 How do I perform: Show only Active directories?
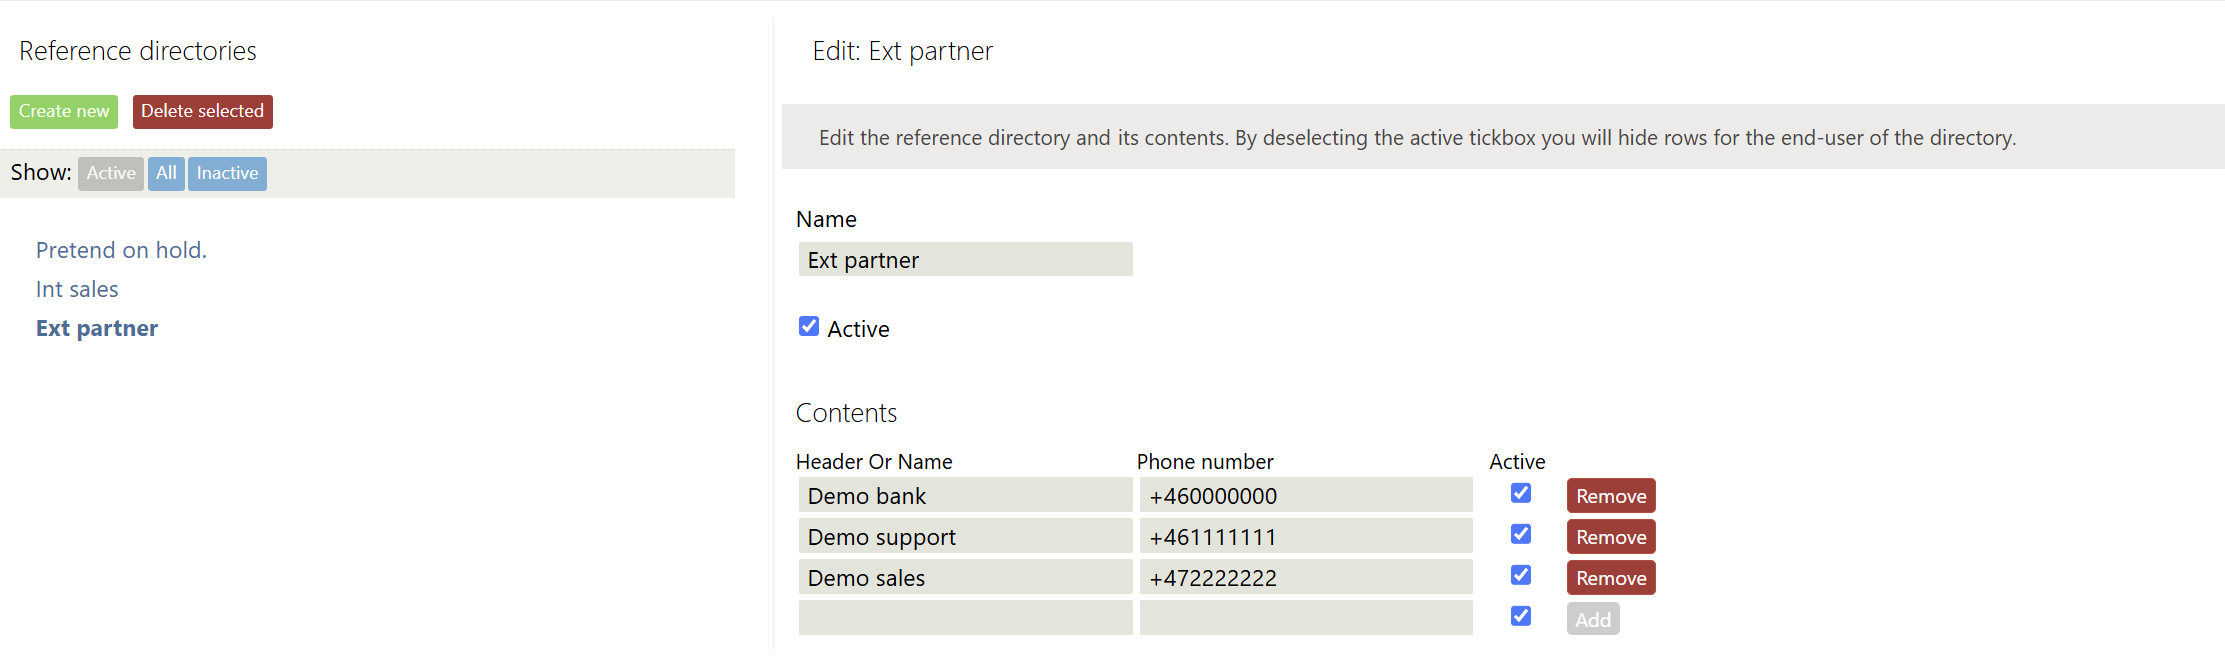pos(110,173)
